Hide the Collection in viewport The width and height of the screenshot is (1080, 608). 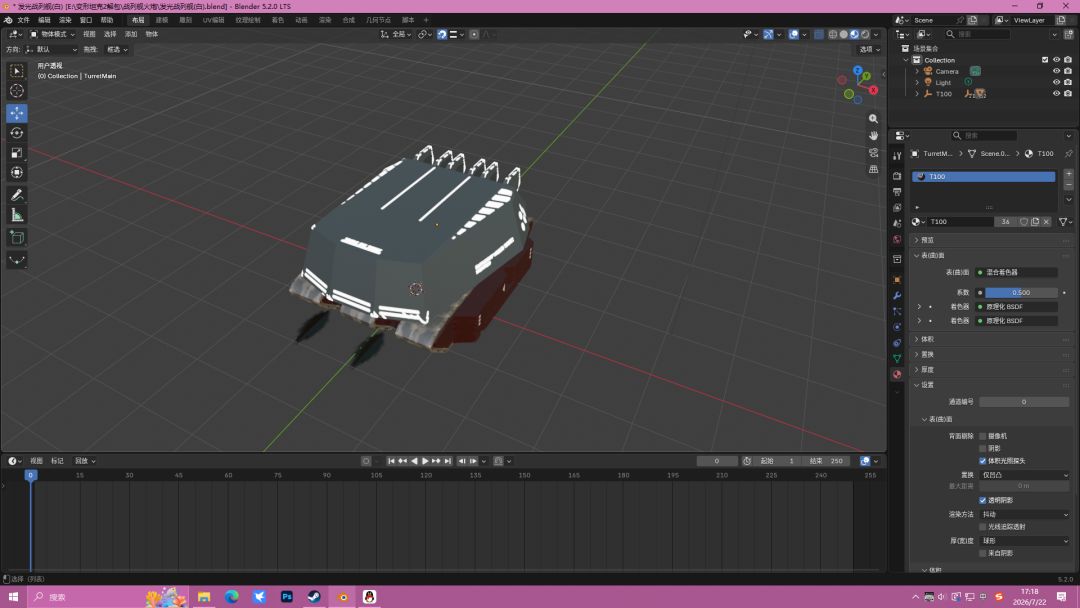point(1057,60)
